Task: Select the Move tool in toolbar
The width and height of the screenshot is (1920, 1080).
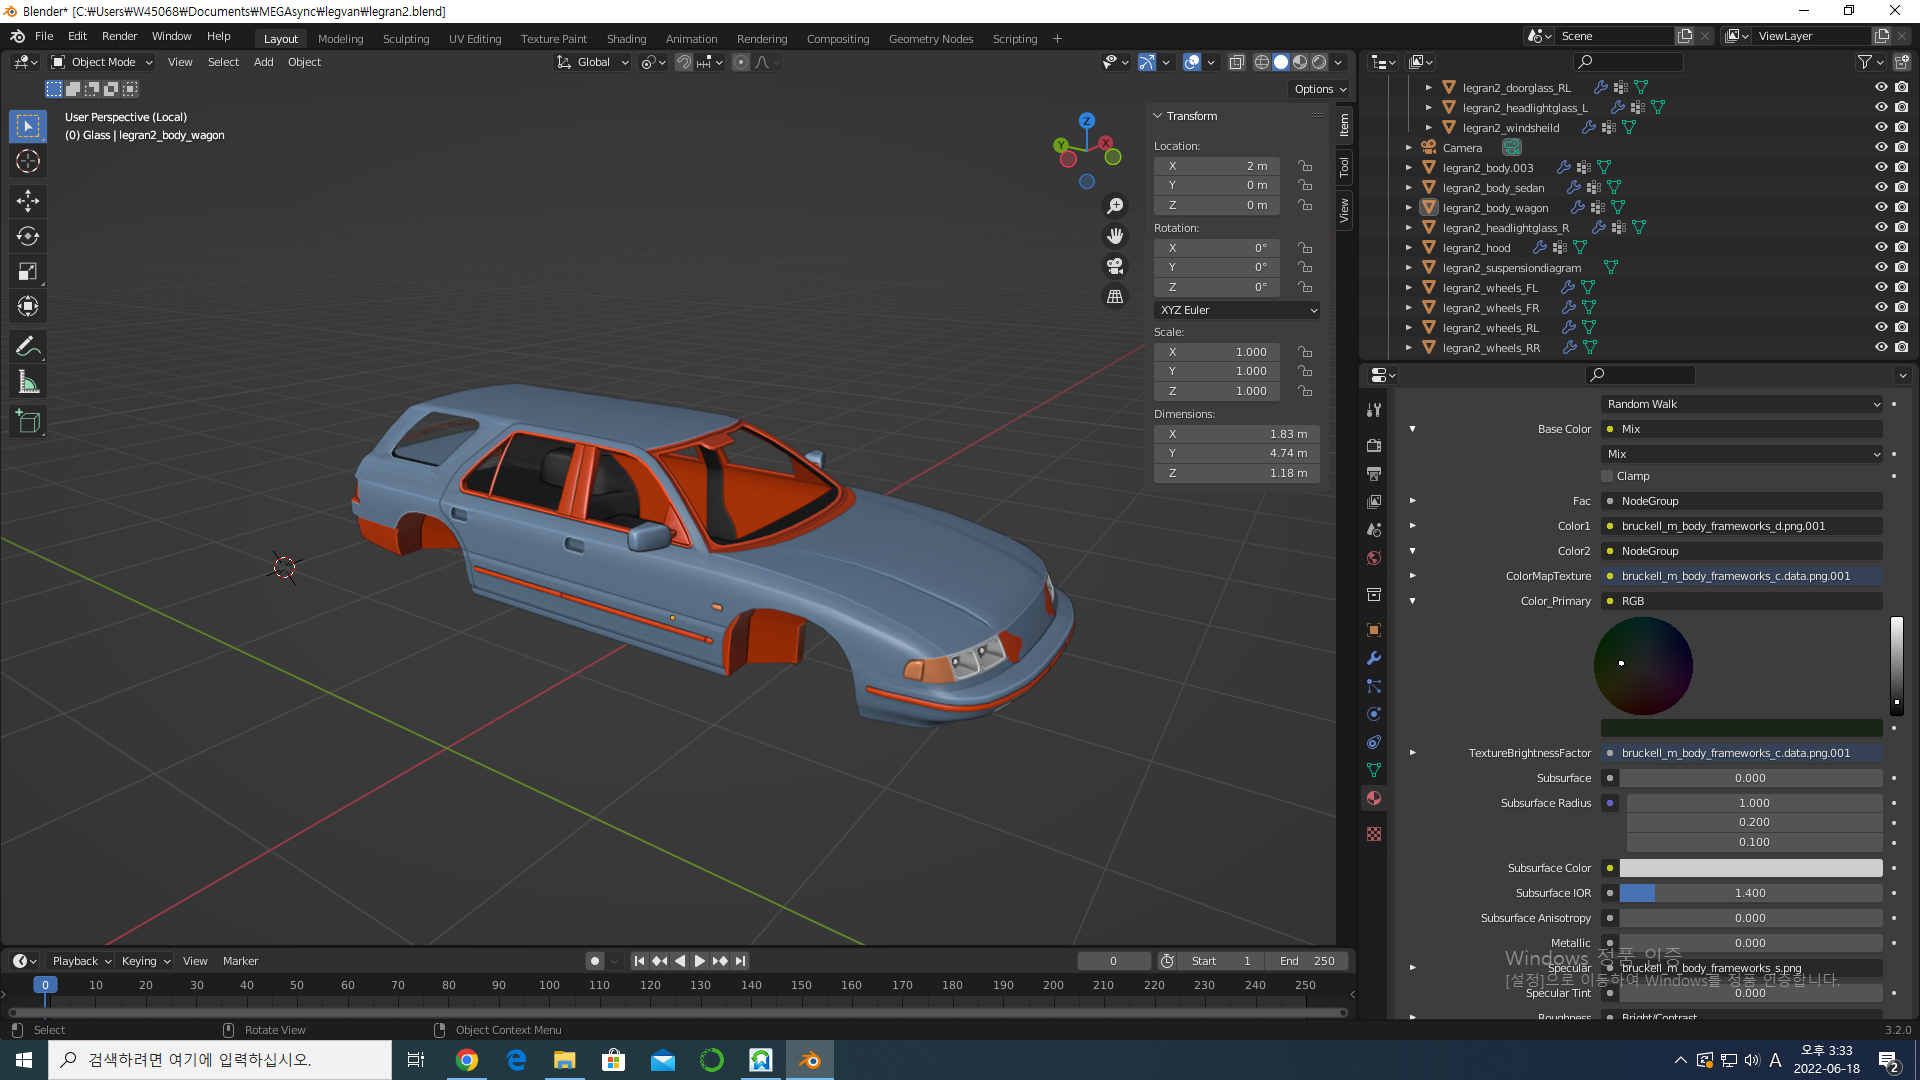Action: [28, 201]
